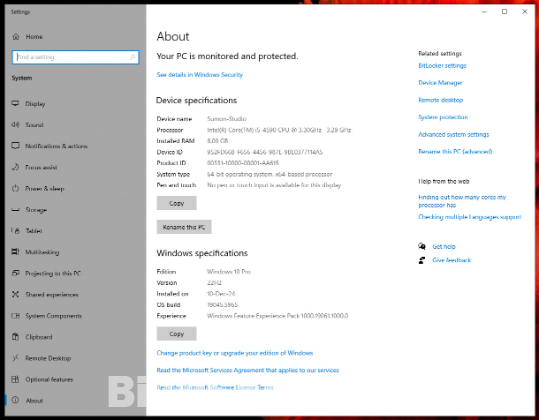Select the Sumon-Studio device name text
Viewport: 539px width, 420px height.
pos(227,119)
